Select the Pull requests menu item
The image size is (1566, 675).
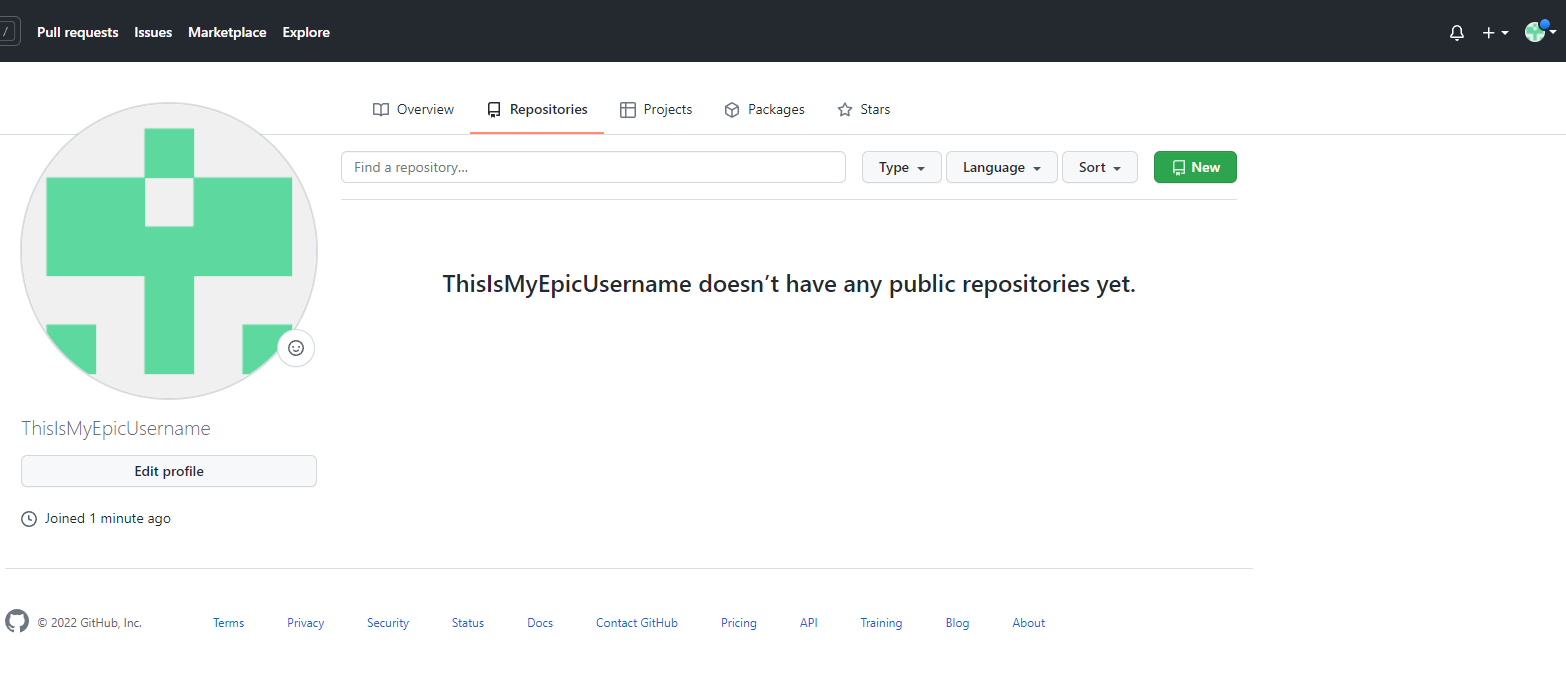coord(77,32)
